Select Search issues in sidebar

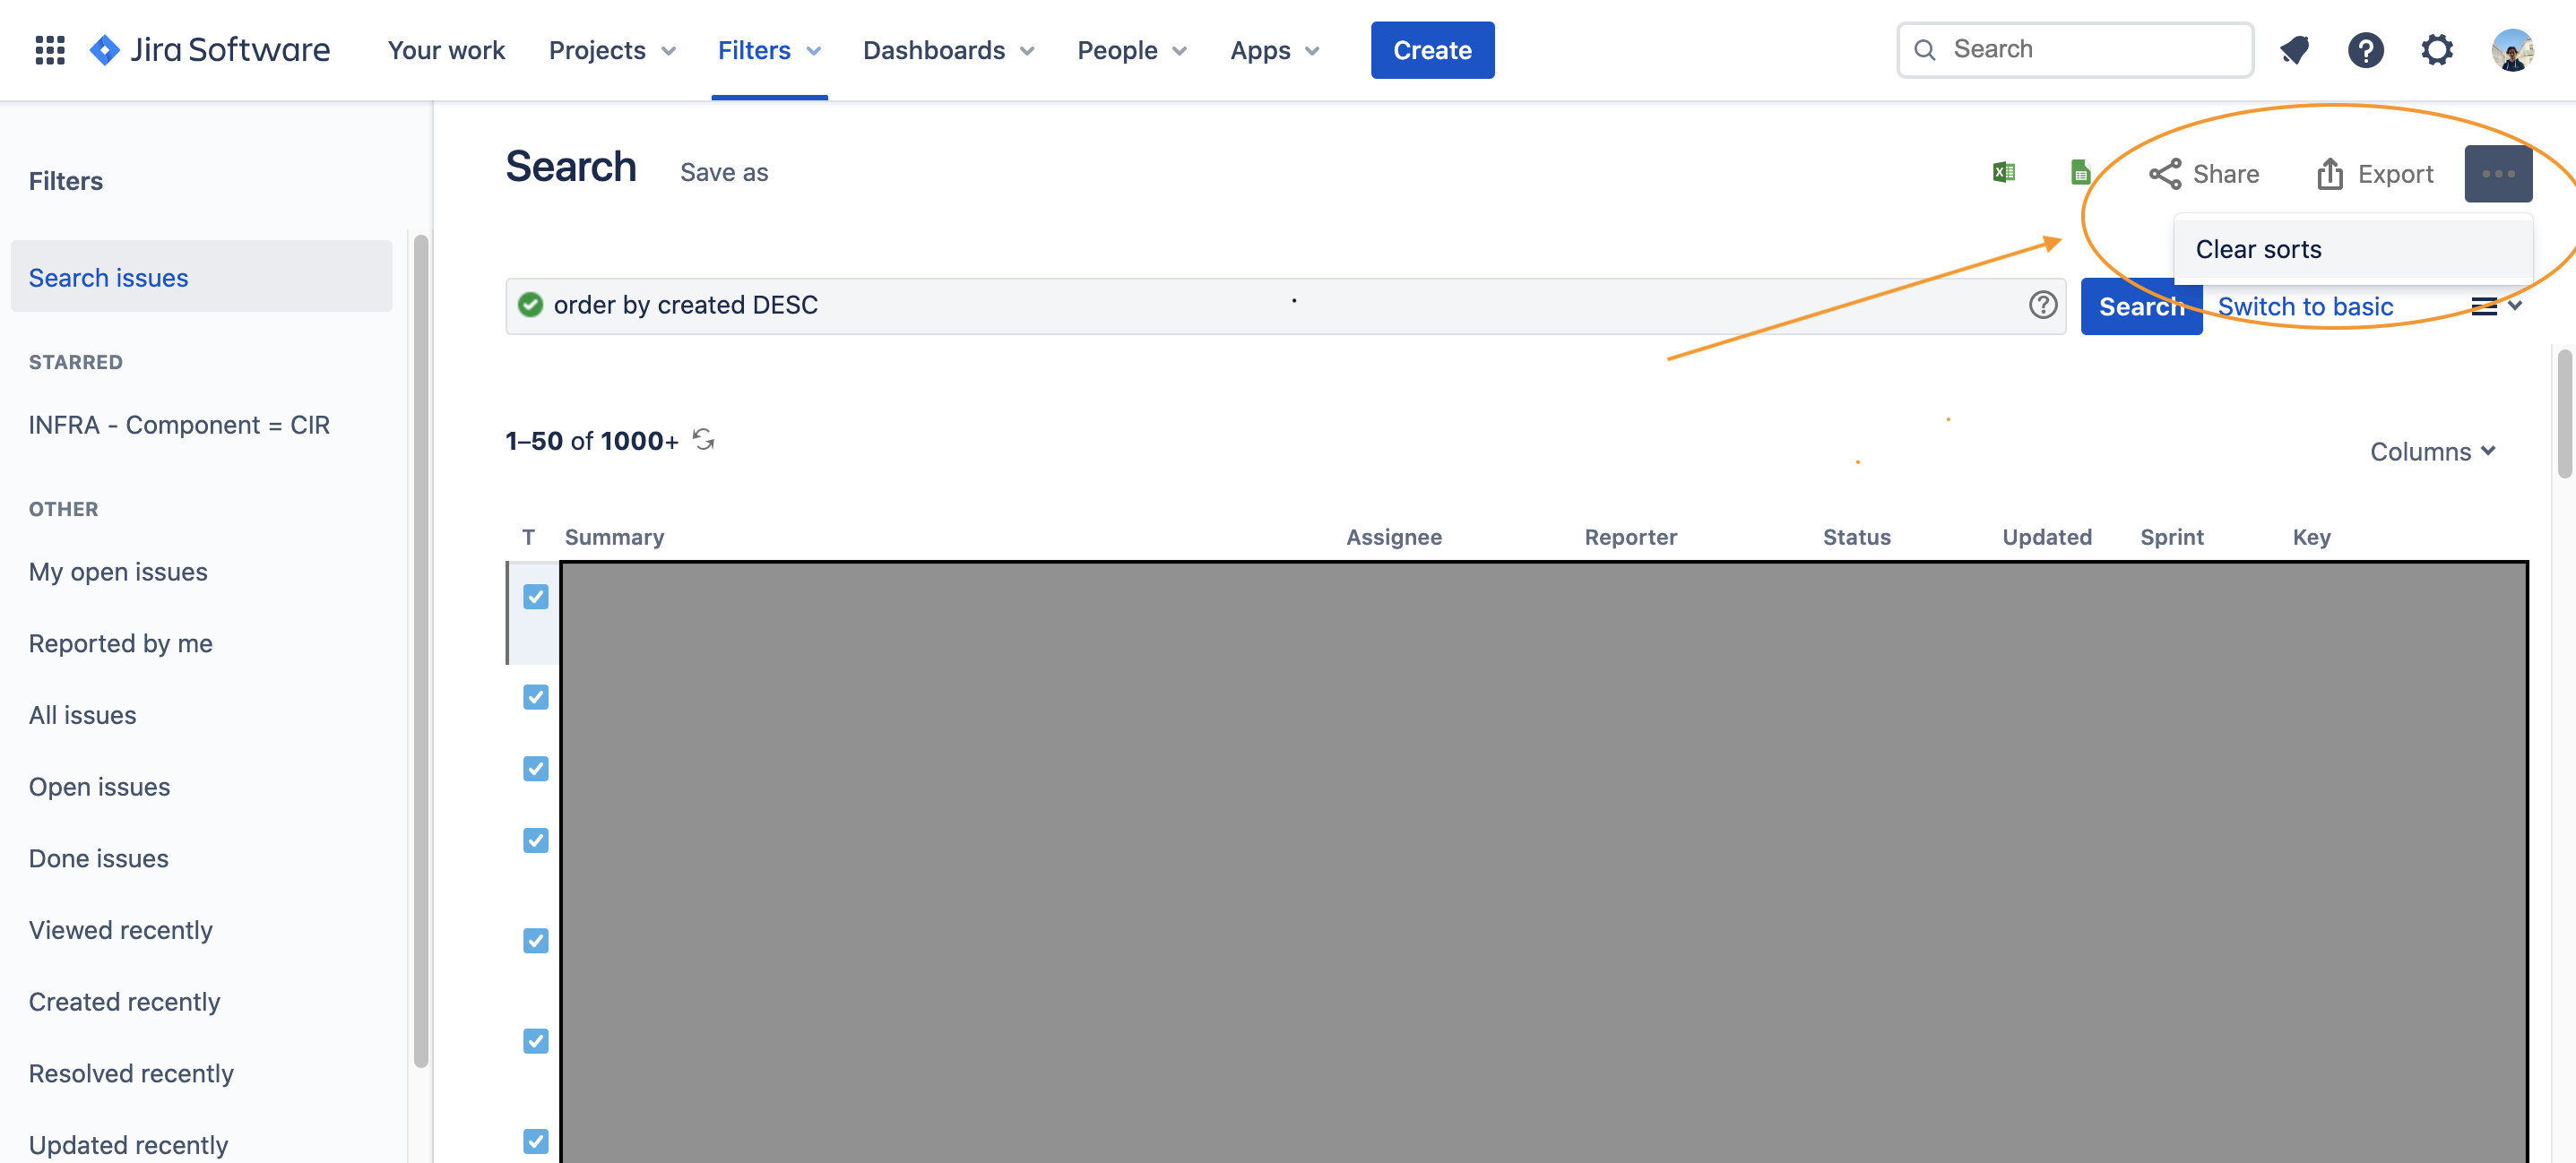pyautogui.click(x=201, y=277)
